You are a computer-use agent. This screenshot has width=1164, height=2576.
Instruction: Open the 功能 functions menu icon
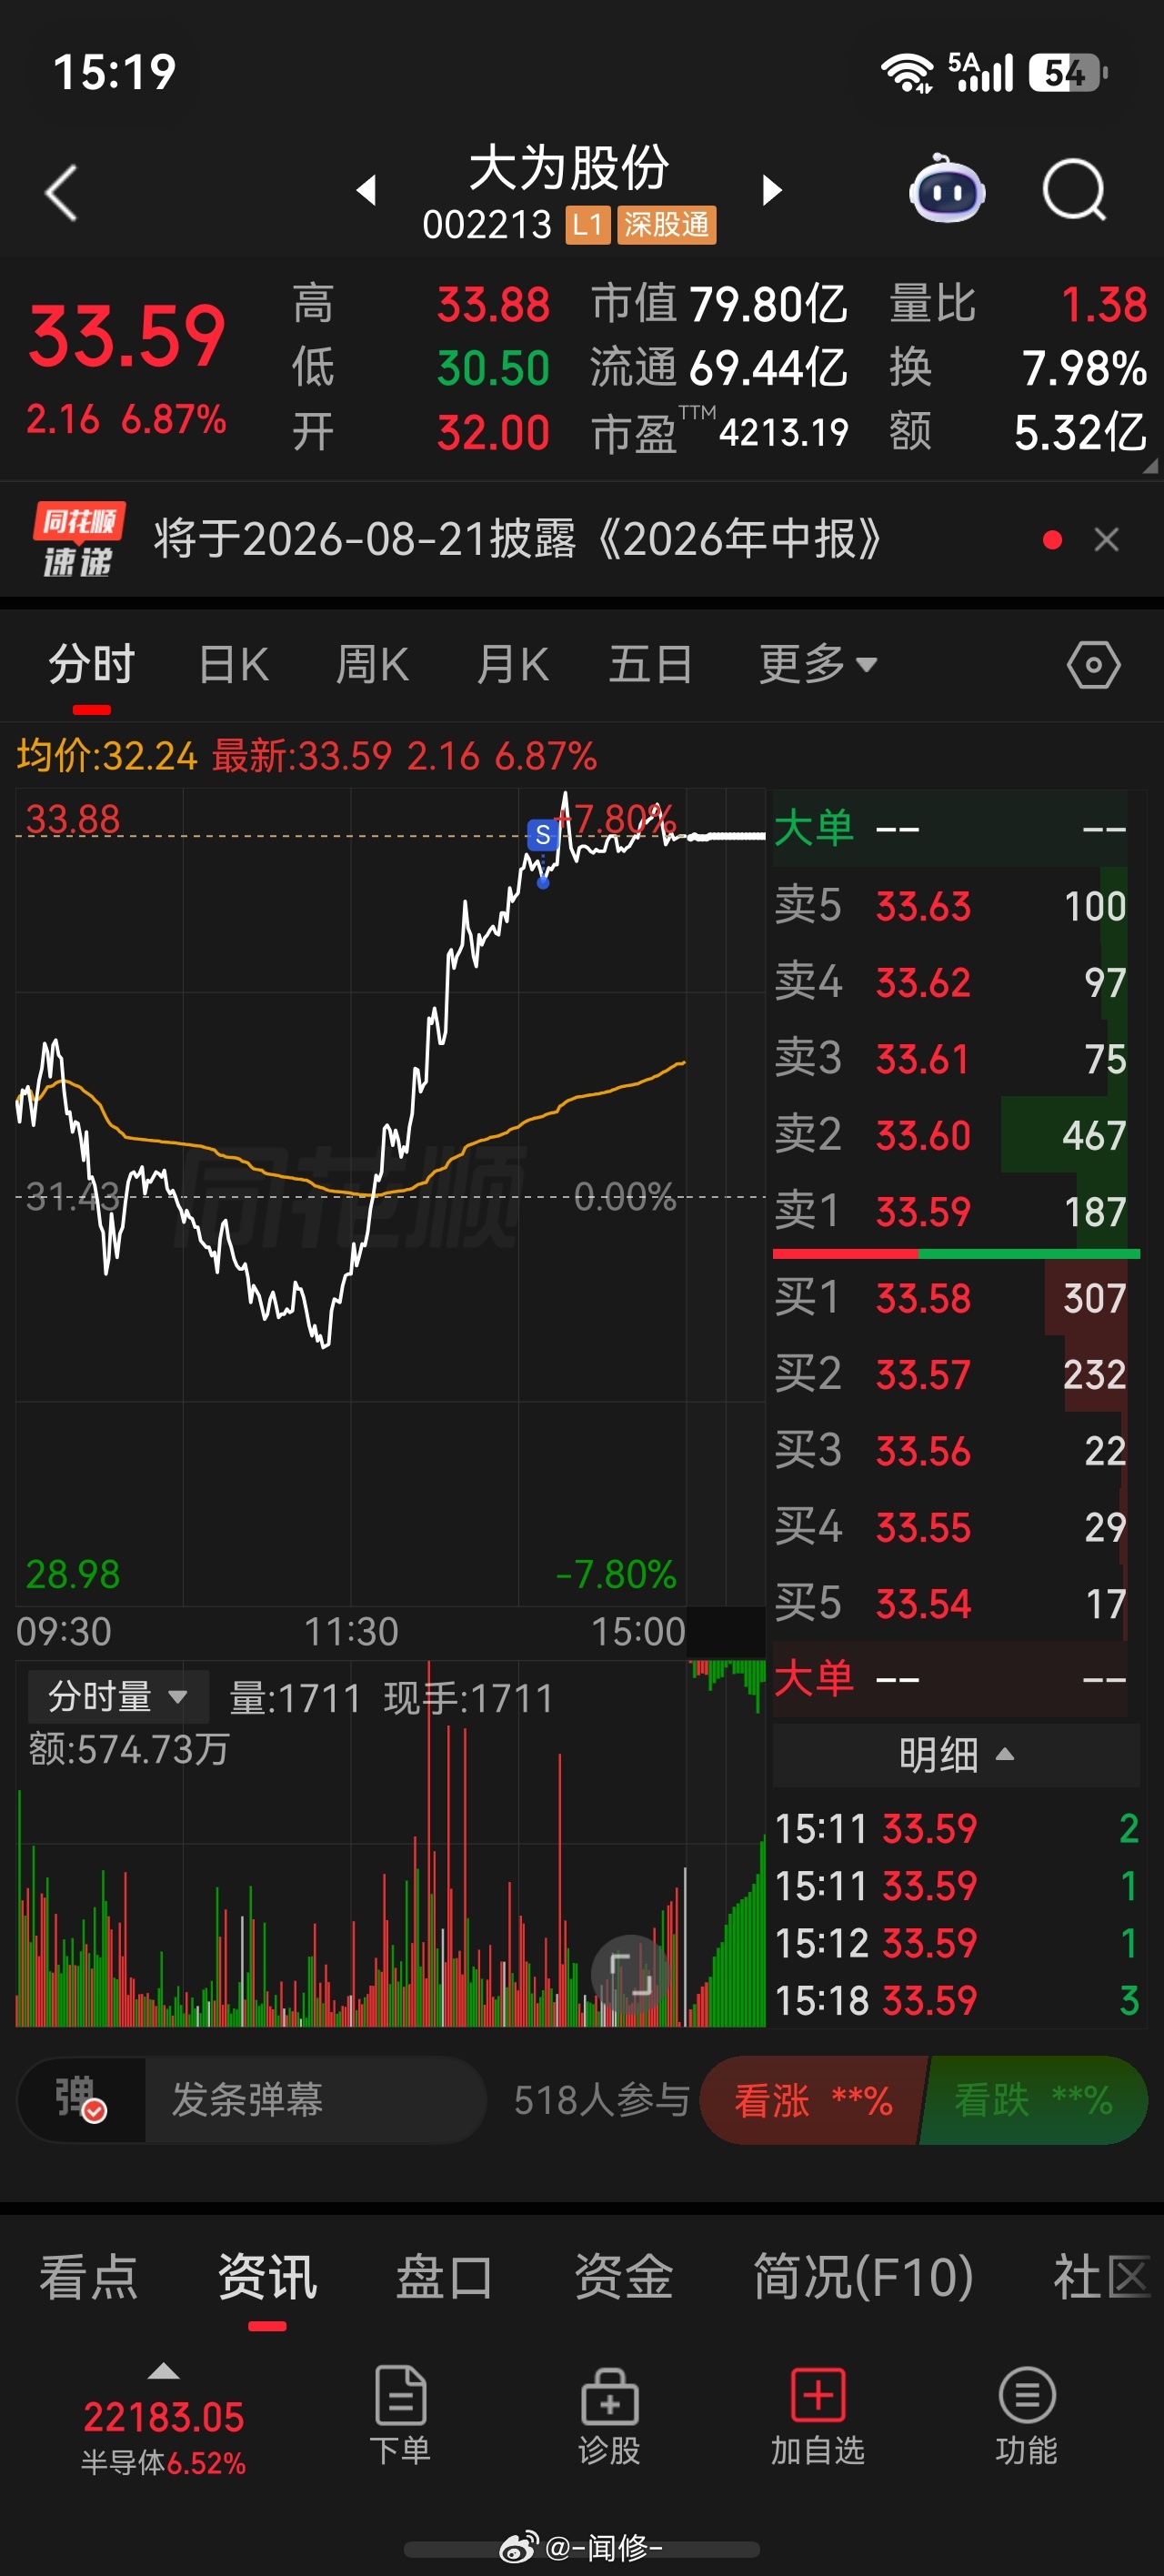coord(1027,2416)
